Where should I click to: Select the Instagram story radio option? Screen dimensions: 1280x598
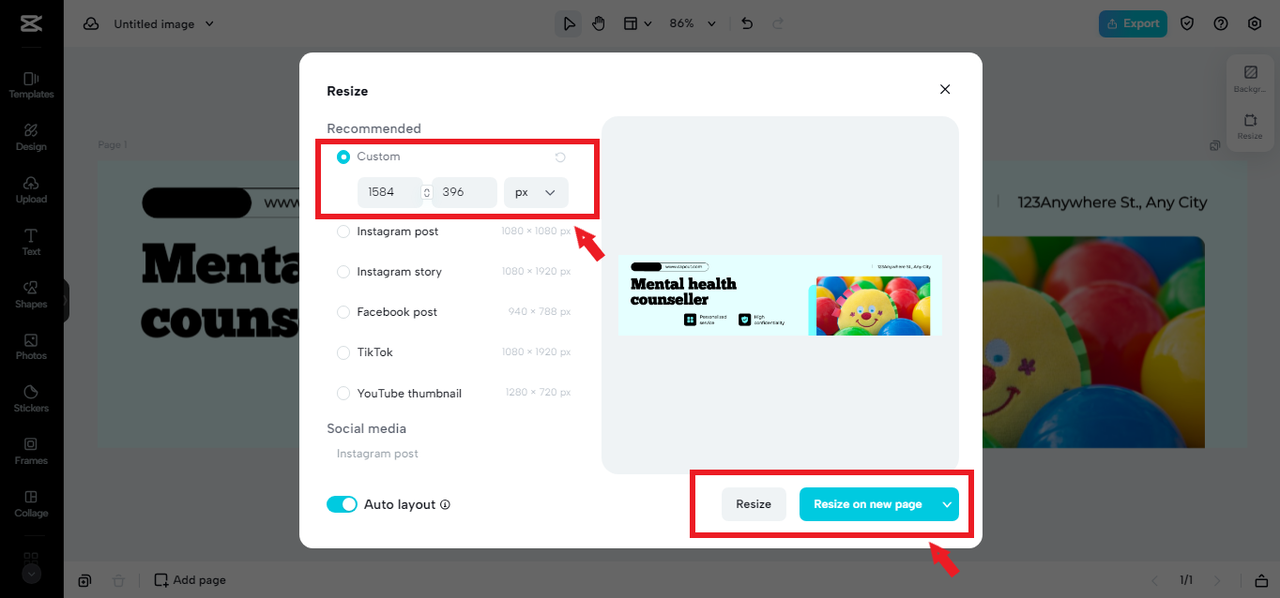coord(343,272)
